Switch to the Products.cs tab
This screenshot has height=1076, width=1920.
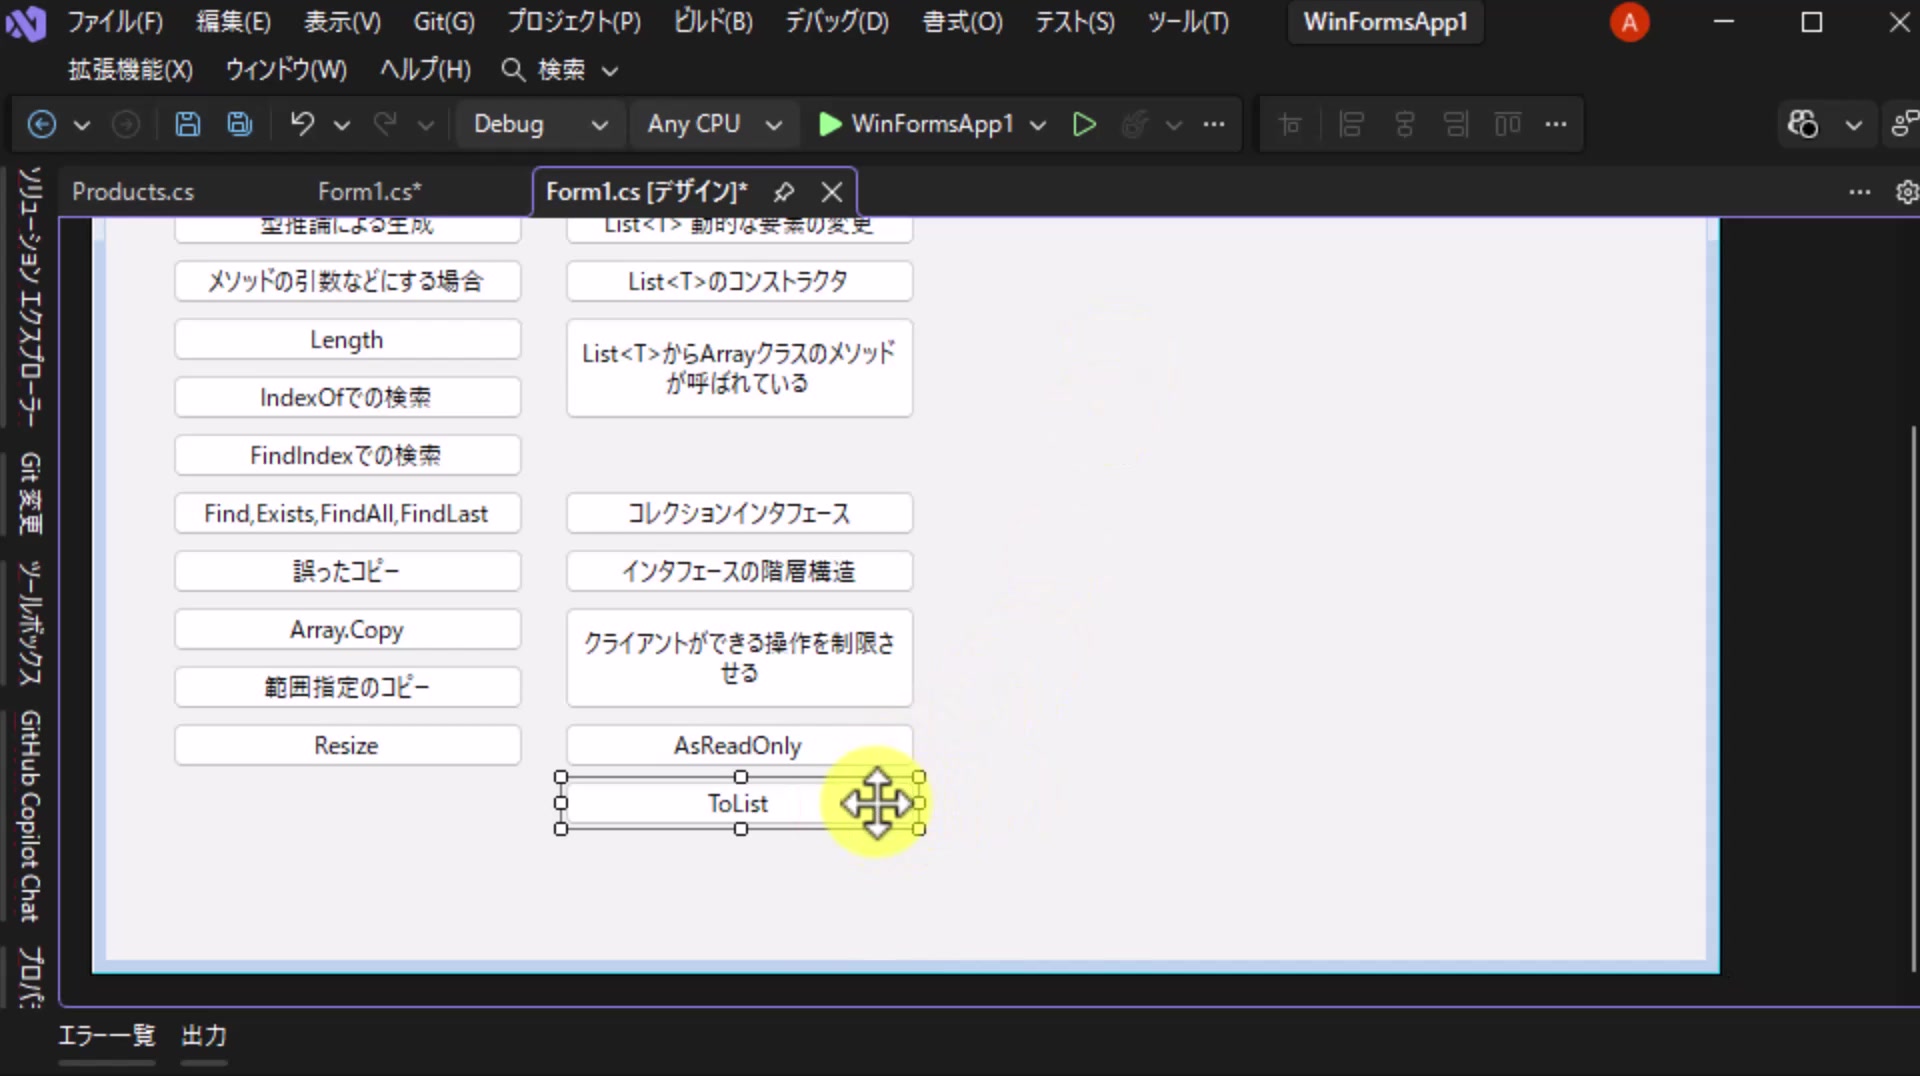133,192
